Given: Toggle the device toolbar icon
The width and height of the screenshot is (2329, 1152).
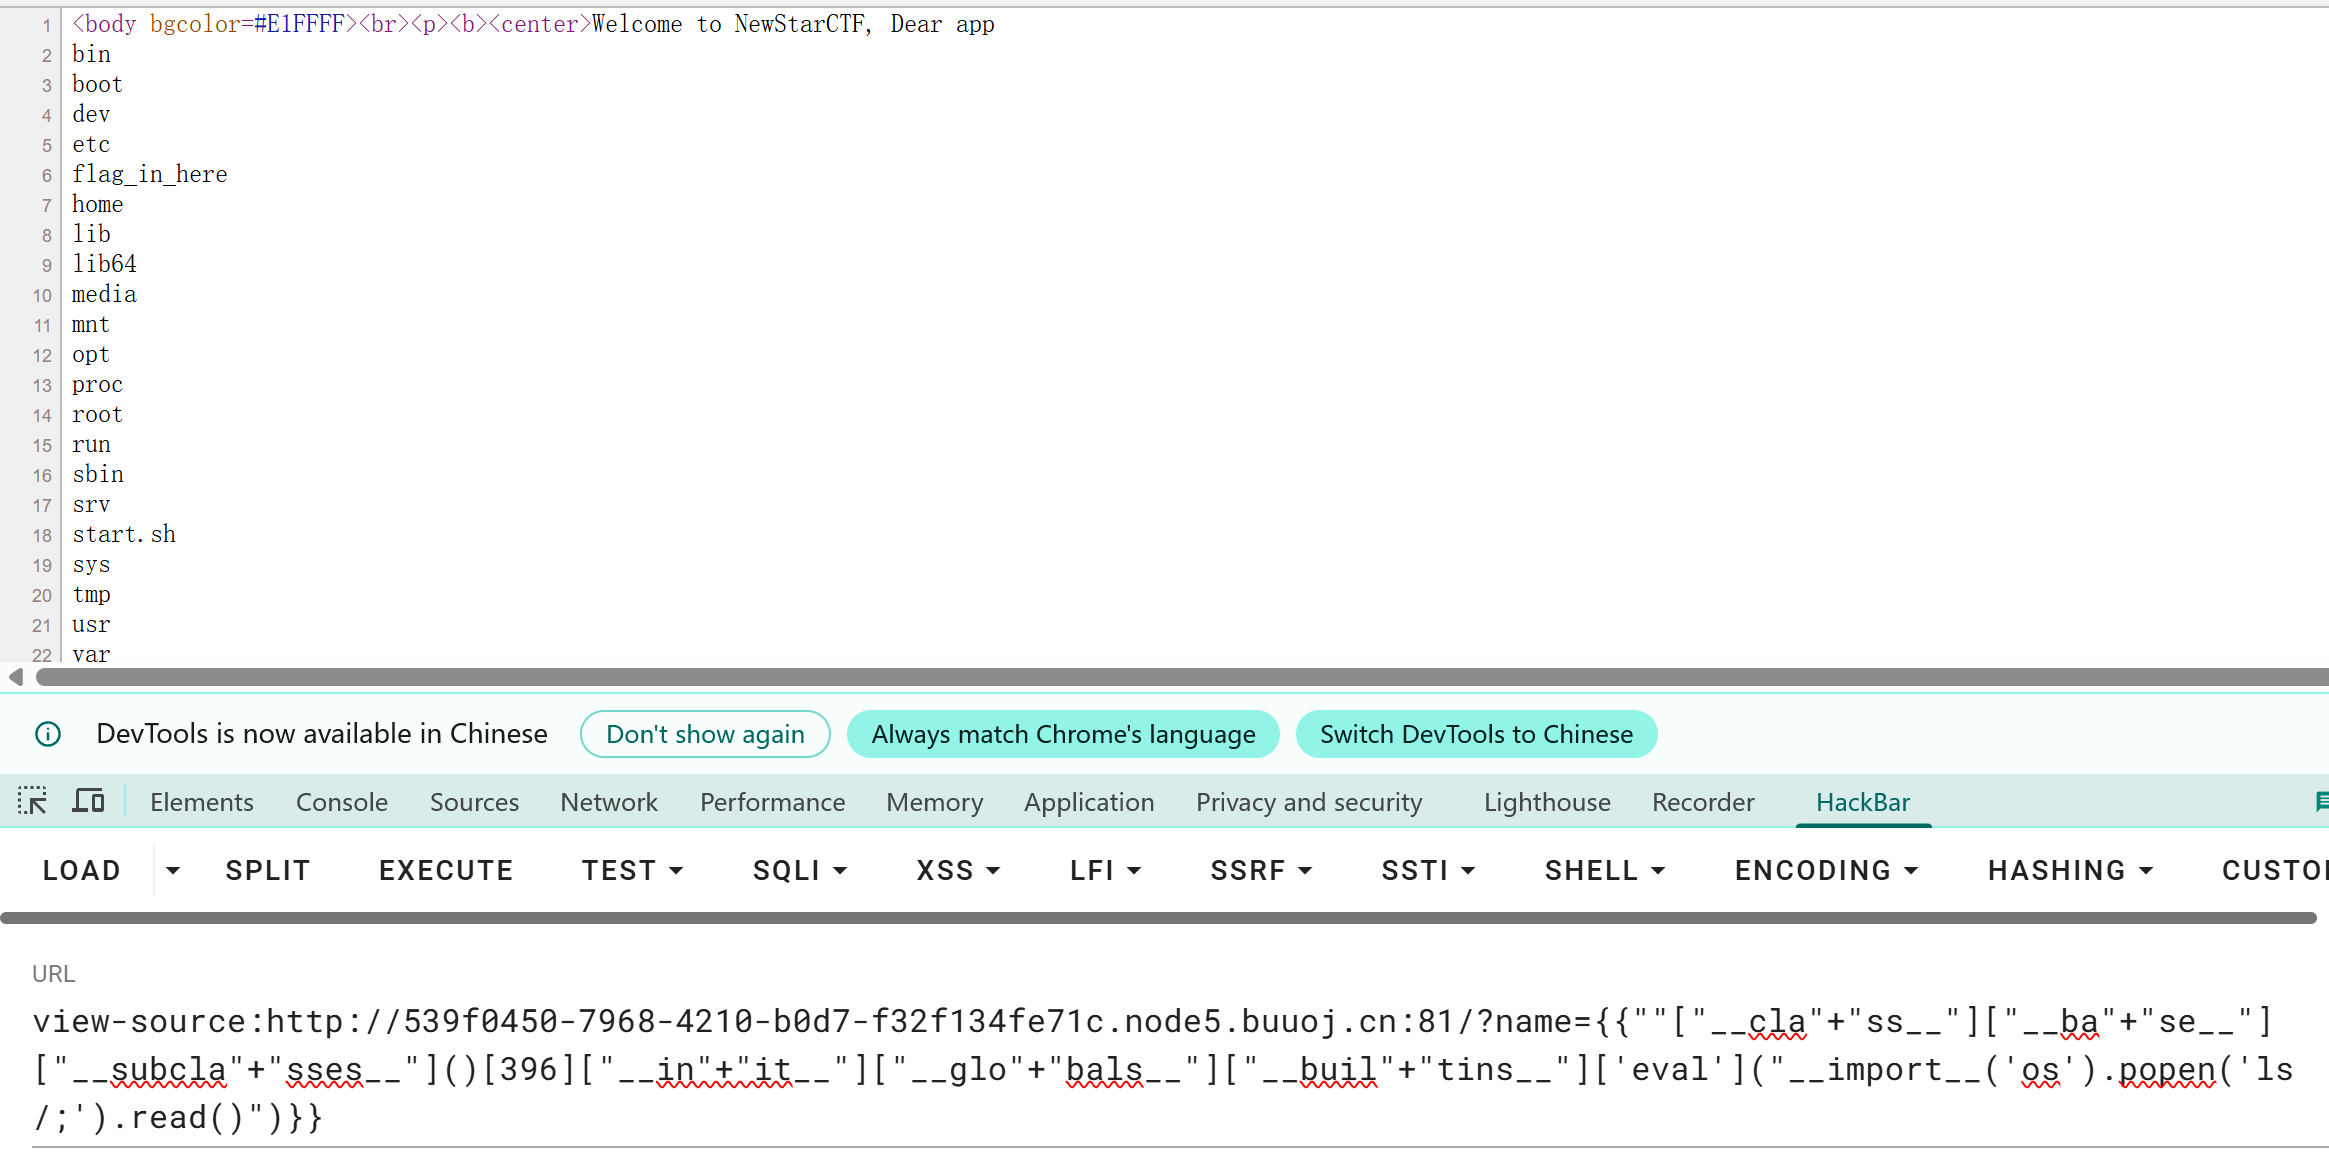Looking at the screenshot, I should pyautogui.click(x=88, y=801).
